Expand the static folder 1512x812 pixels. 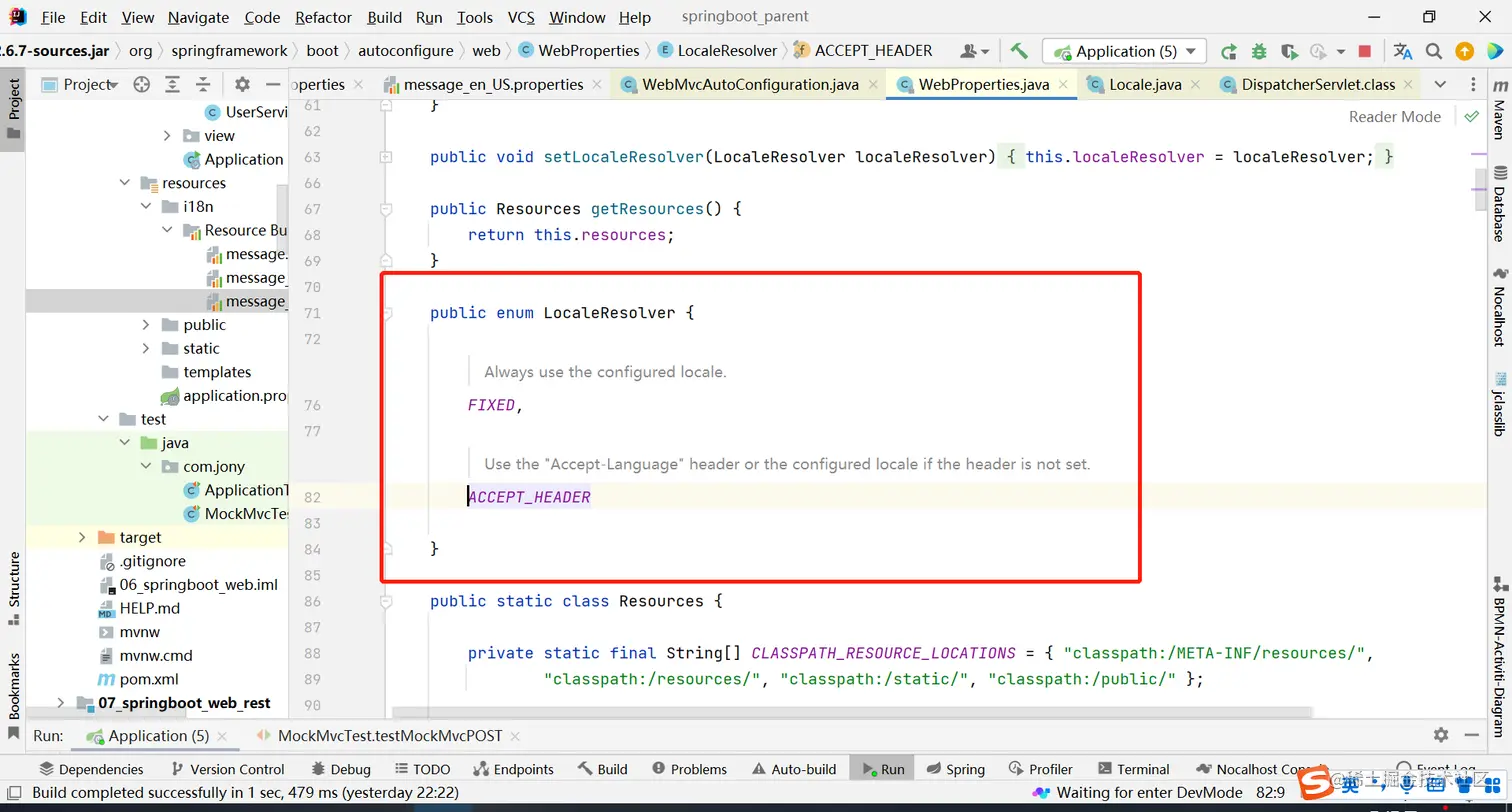146,349
